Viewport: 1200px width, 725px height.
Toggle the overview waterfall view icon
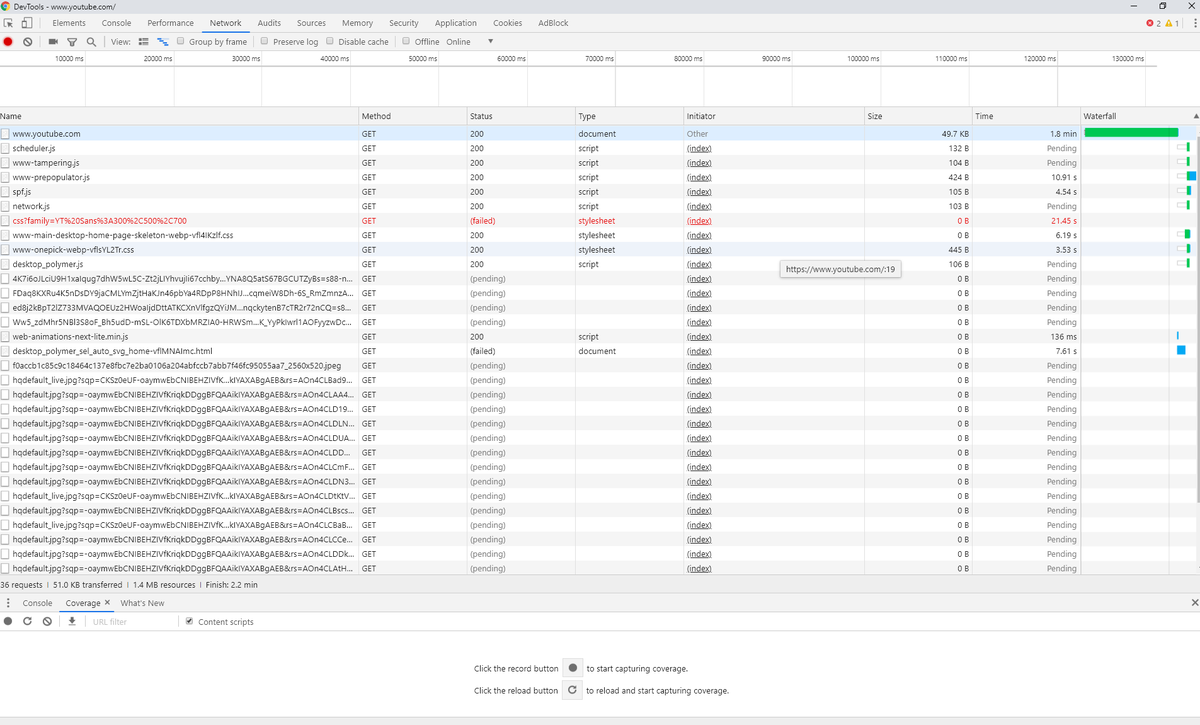tap(162, 42)
